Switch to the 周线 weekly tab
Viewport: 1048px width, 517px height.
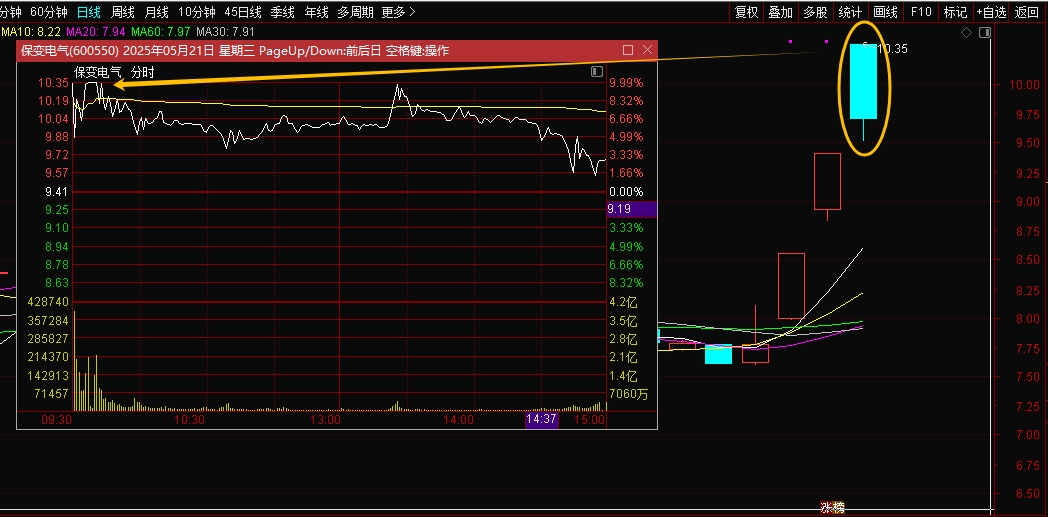tap(122, 12)
